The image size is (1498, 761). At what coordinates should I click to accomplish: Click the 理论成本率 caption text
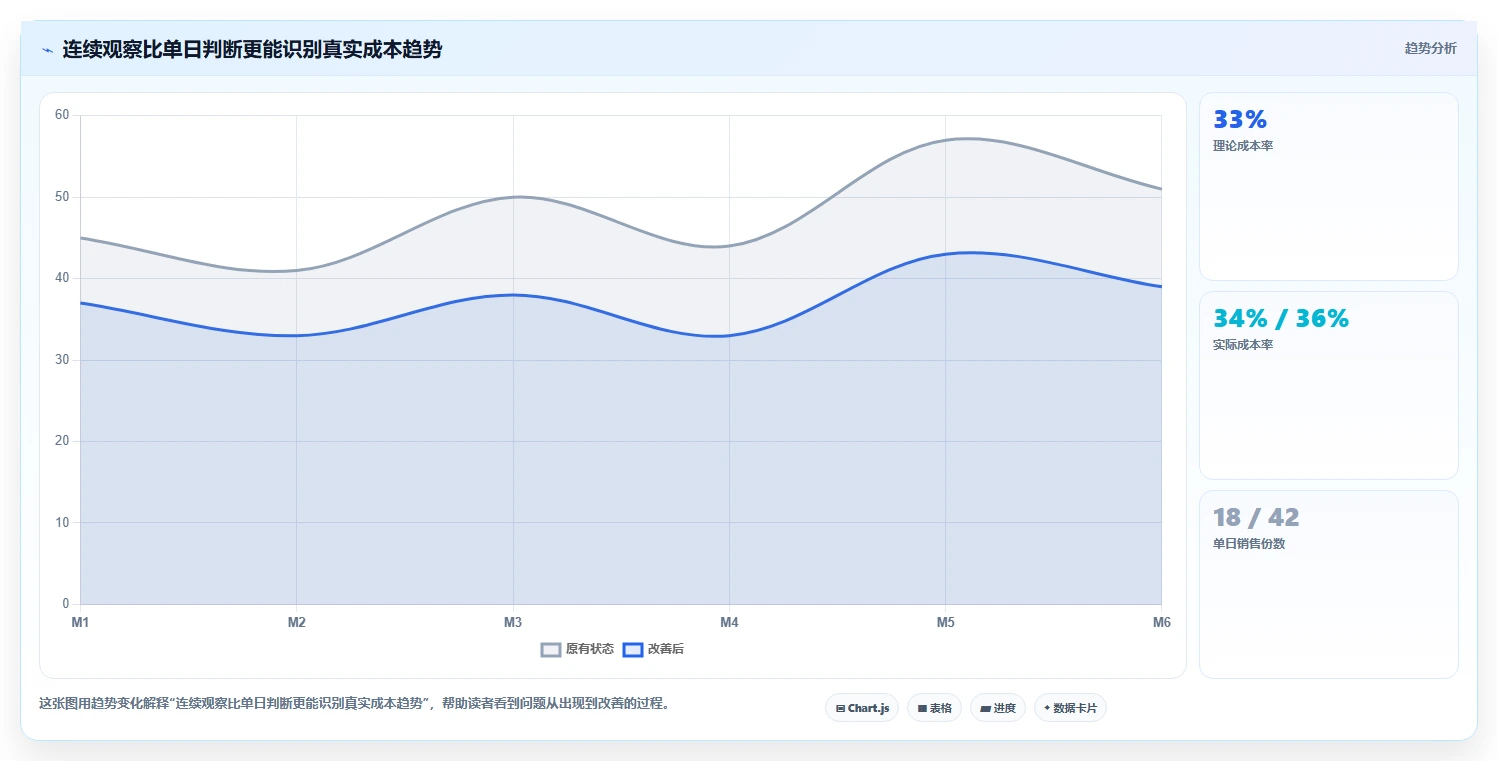tap(1243, 146)
